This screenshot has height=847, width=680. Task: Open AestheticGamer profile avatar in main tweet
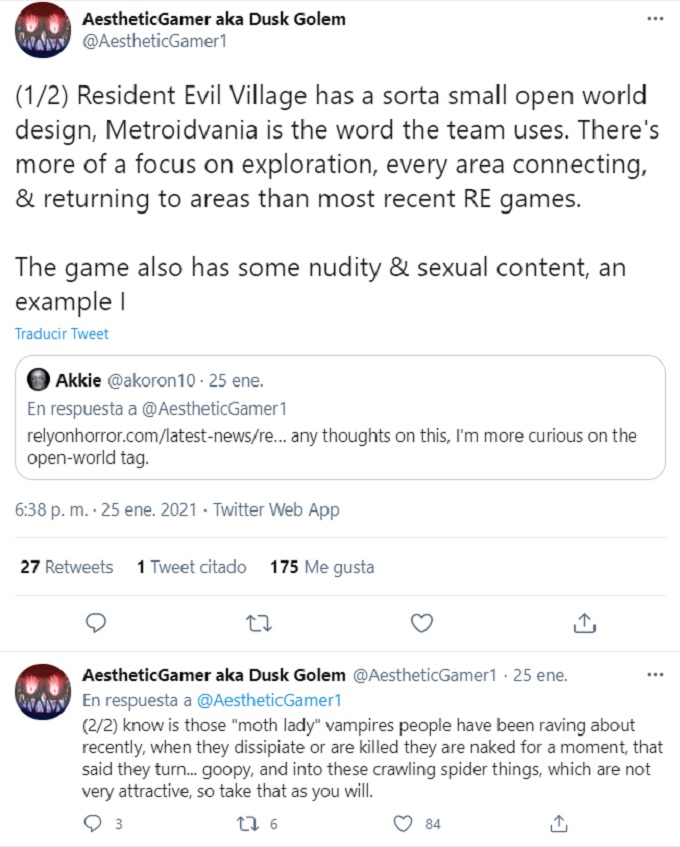click(41, 30)
